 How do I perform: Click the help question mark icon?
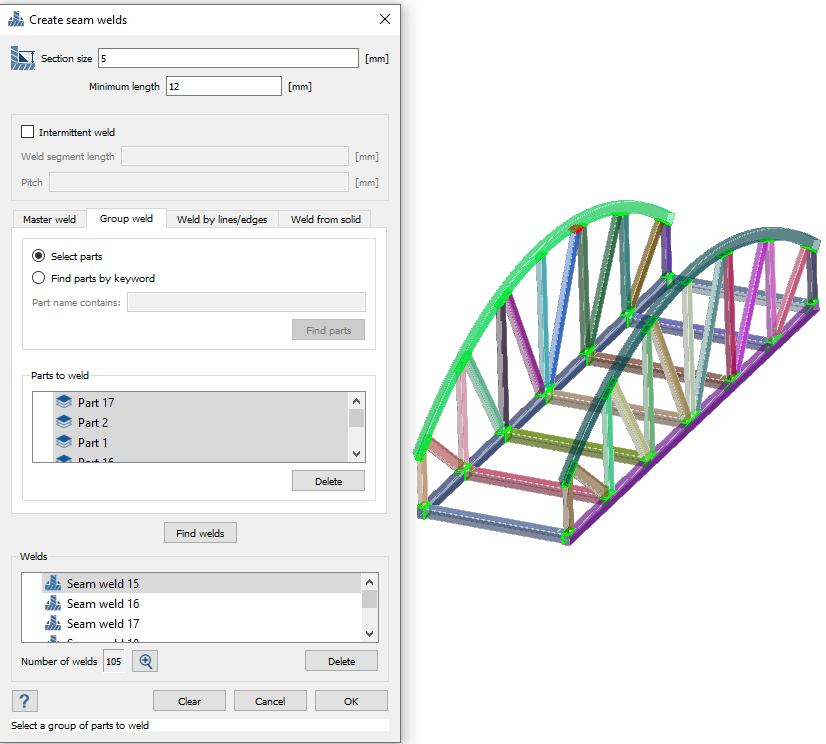(25, 701)
